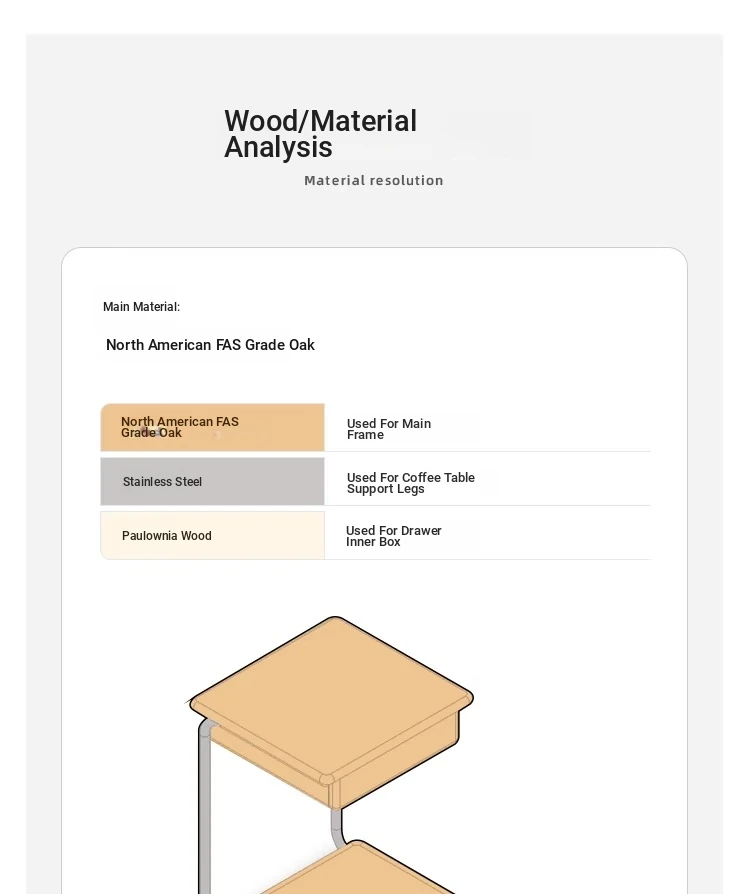
Task: Click the Paulownia Wood cream swatch
Action: (212, 535)
